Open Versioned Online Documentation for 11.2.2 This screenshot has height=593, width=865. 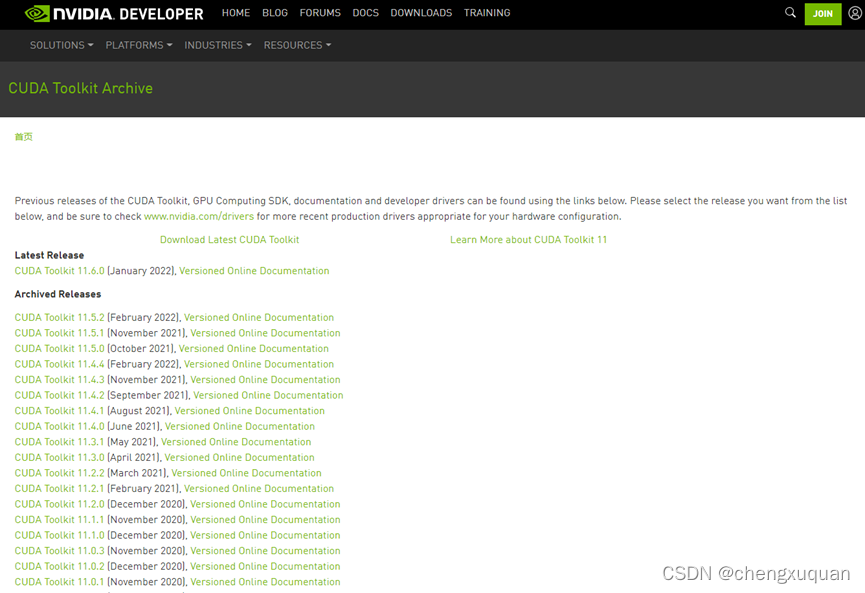pos(246,473)
